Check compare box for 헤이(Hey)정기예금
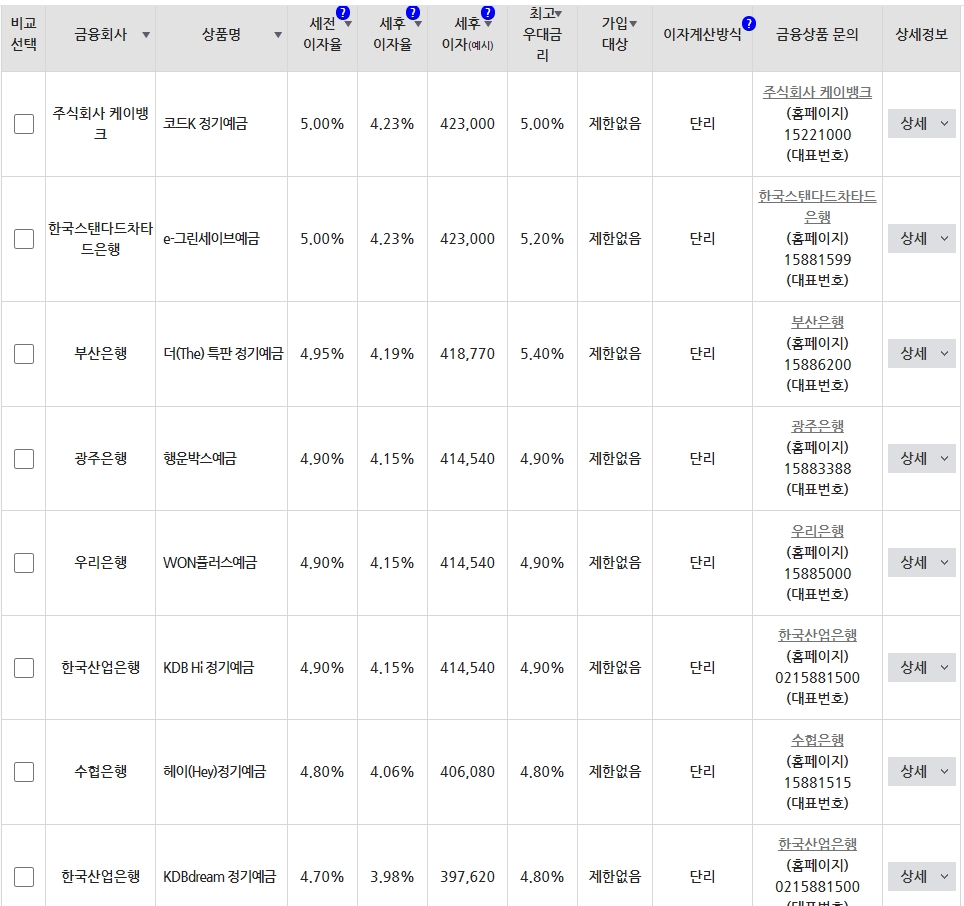Screen dimensions: 964x906 [24, 771]
